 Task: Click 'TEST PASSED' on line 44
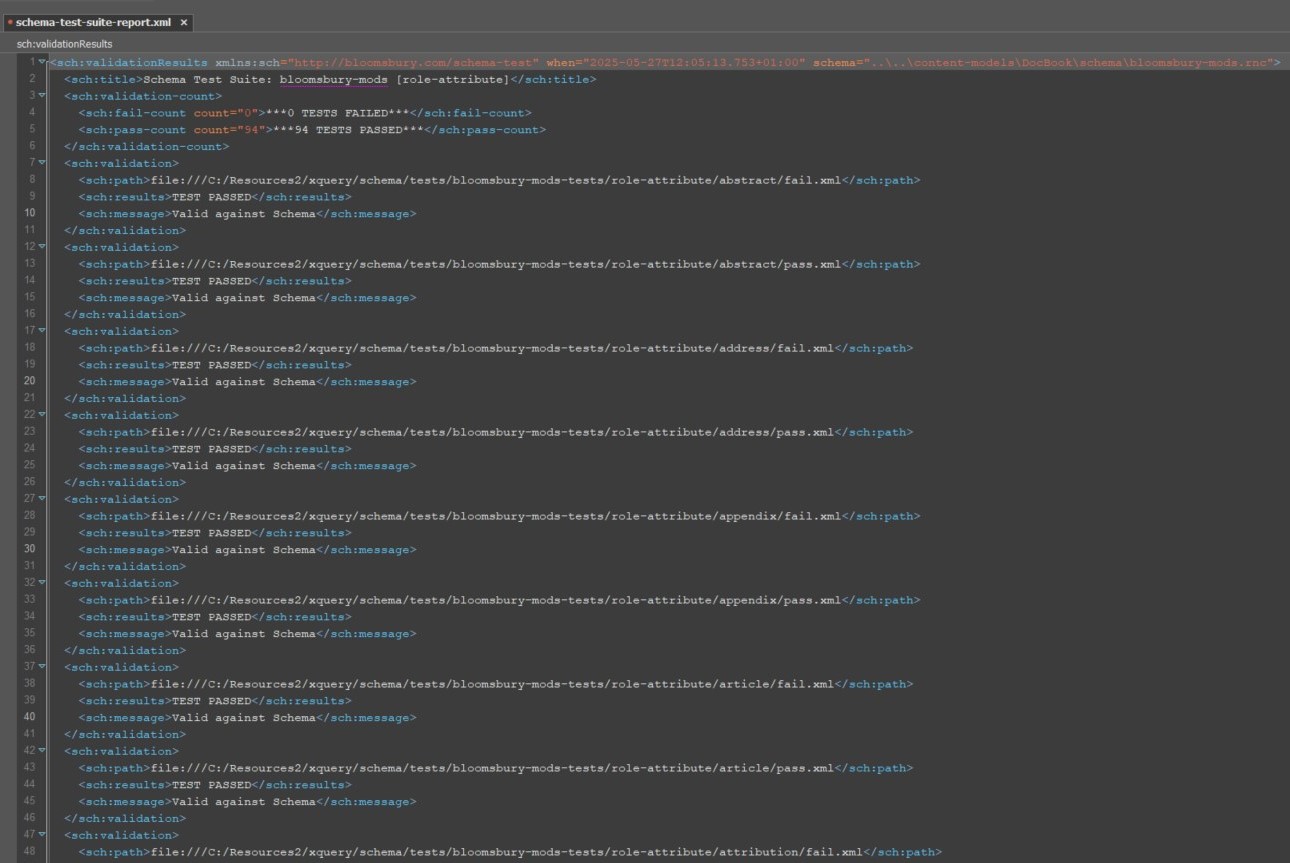pos(212,785)
